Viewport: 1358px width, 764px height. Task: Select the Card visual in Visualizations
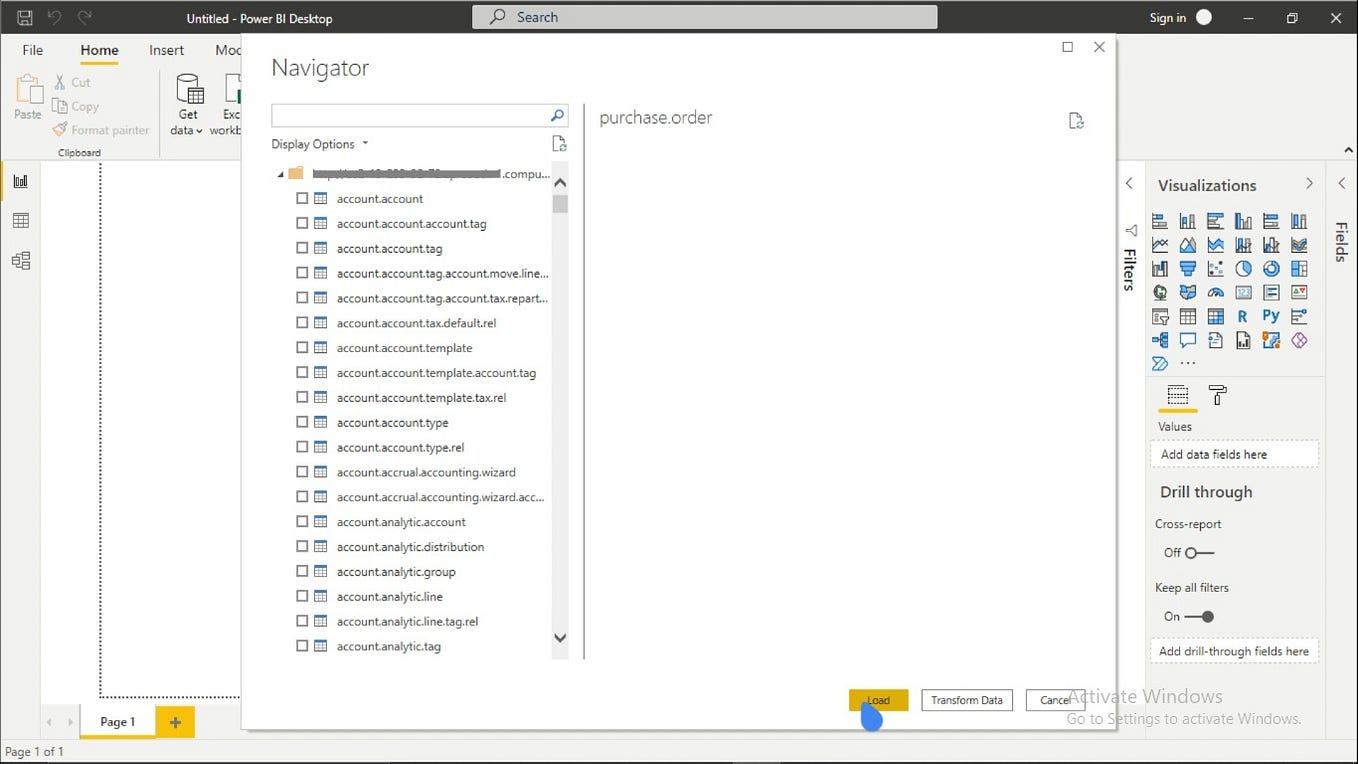[x=1242, y=292]
